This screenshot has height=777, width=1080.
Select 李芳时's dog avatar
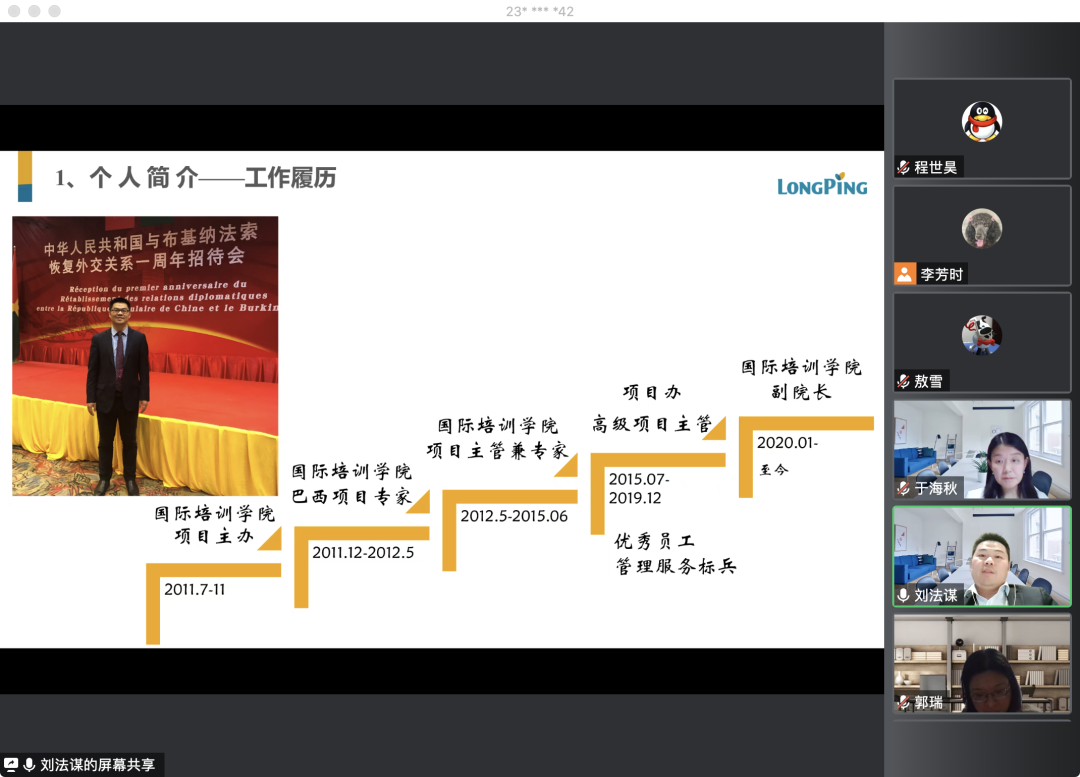(x=982, y=228)
